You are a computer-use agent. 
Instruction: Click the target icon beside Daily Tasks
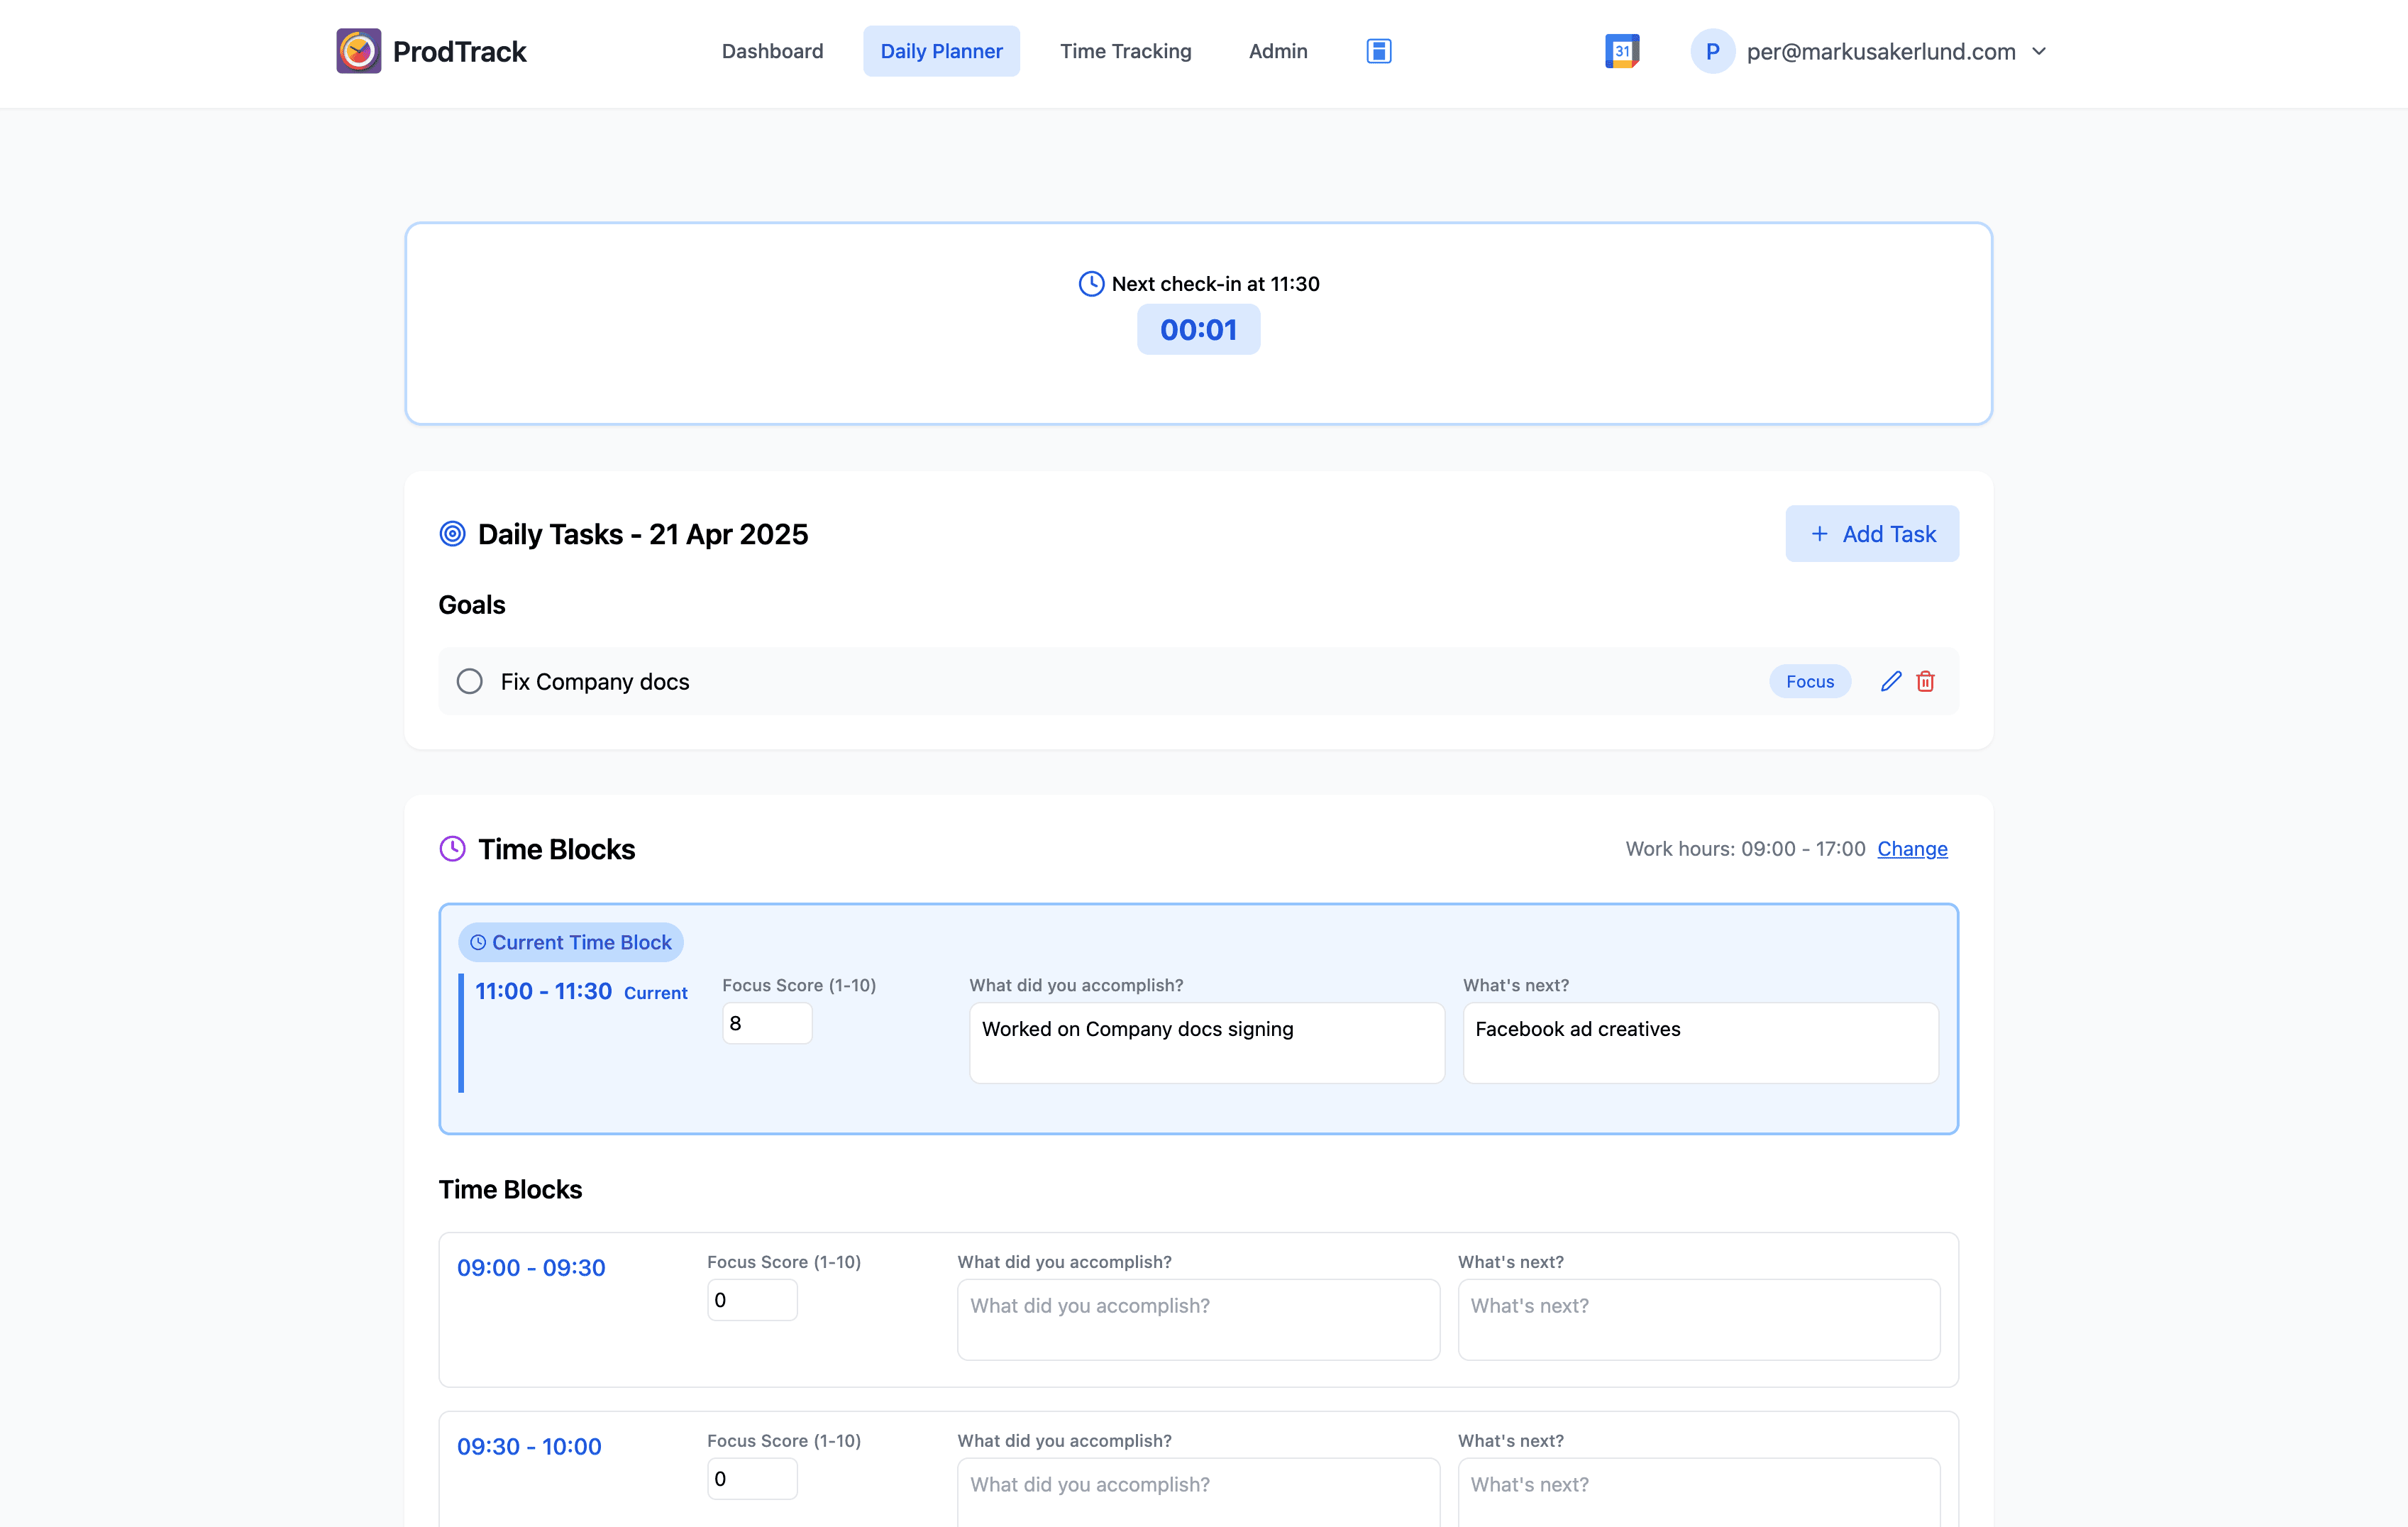[452, 534]
